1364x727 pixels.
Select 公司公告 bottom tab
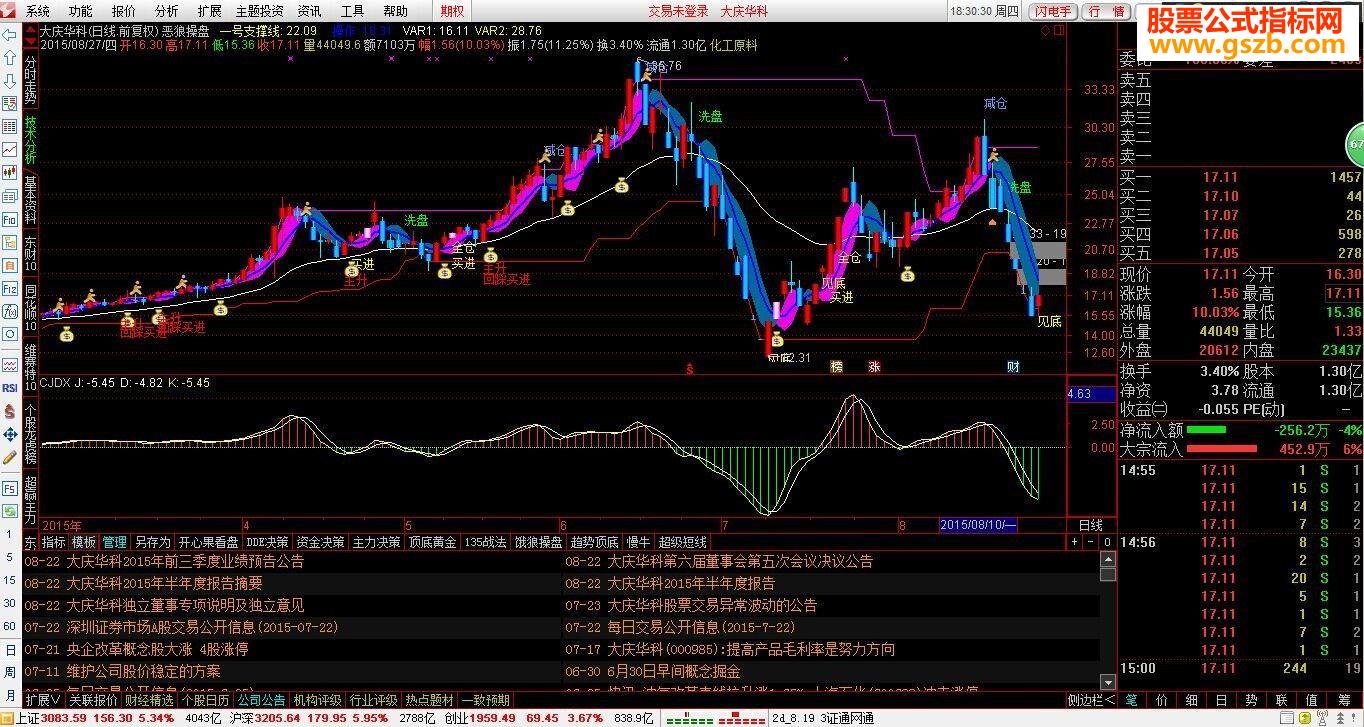click(x=261, y=700)
